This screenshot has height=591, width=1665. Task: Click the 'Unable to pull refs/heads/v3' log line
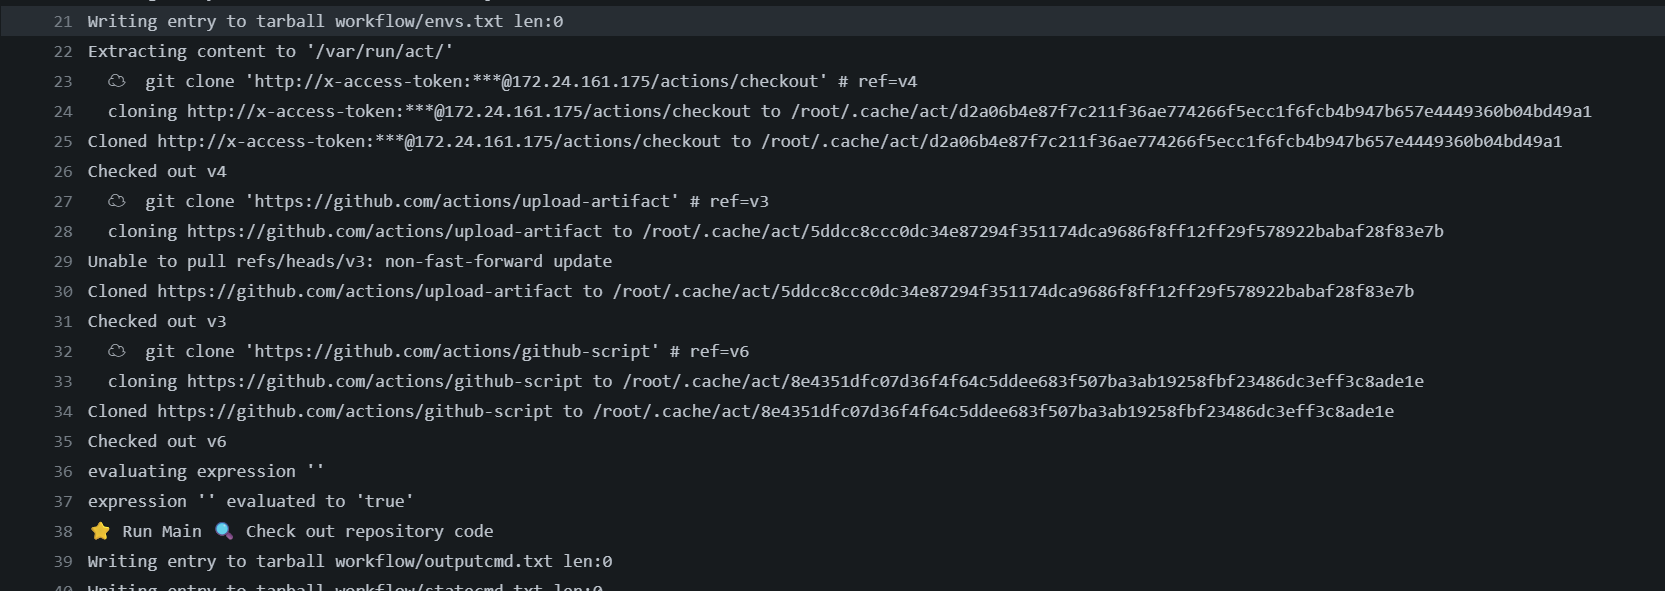349,261
